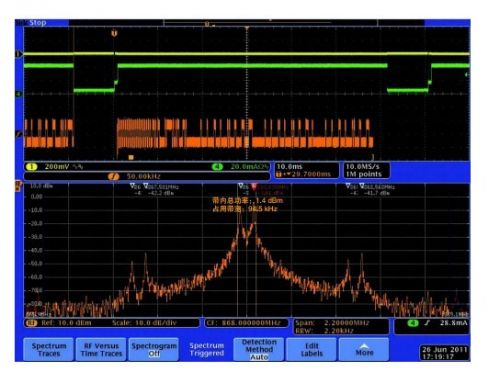
Task: Toggle the Spectrogram Off setting
Action: click(154, 349)
